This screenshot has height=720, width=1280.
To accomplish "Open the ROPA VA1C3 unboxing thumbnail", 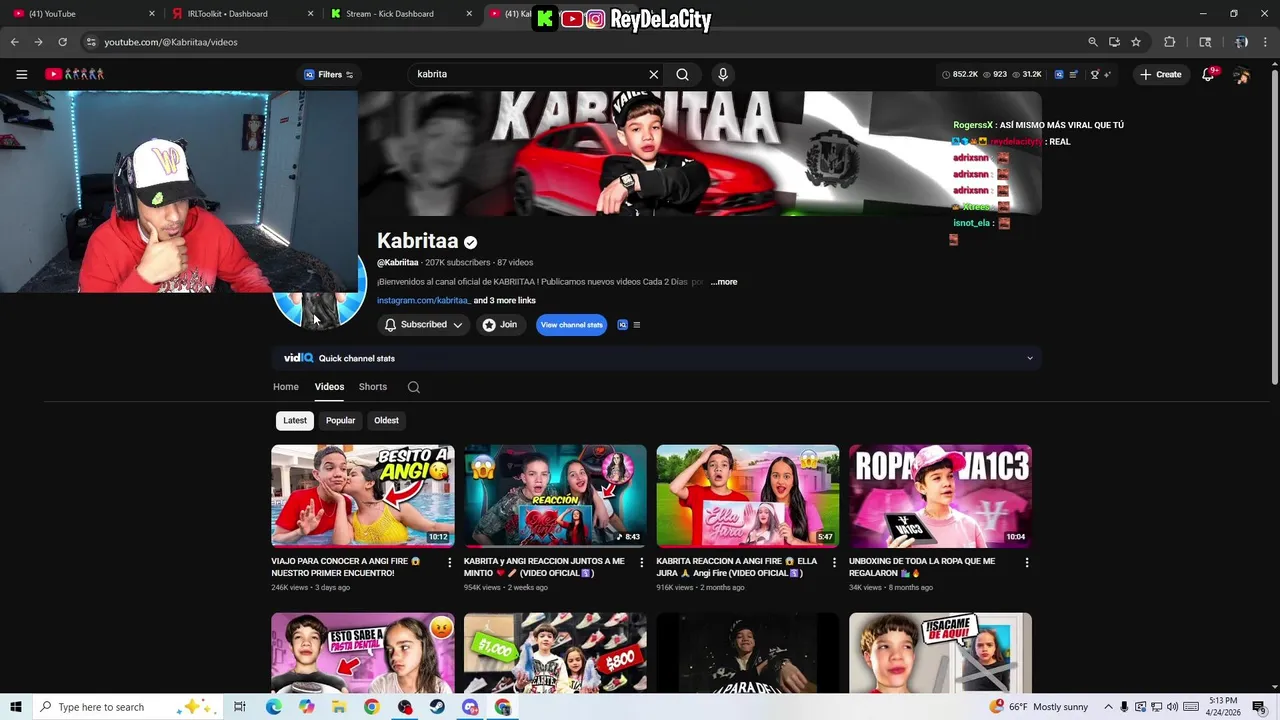I will pyautogui.click(x=940, y=496).
